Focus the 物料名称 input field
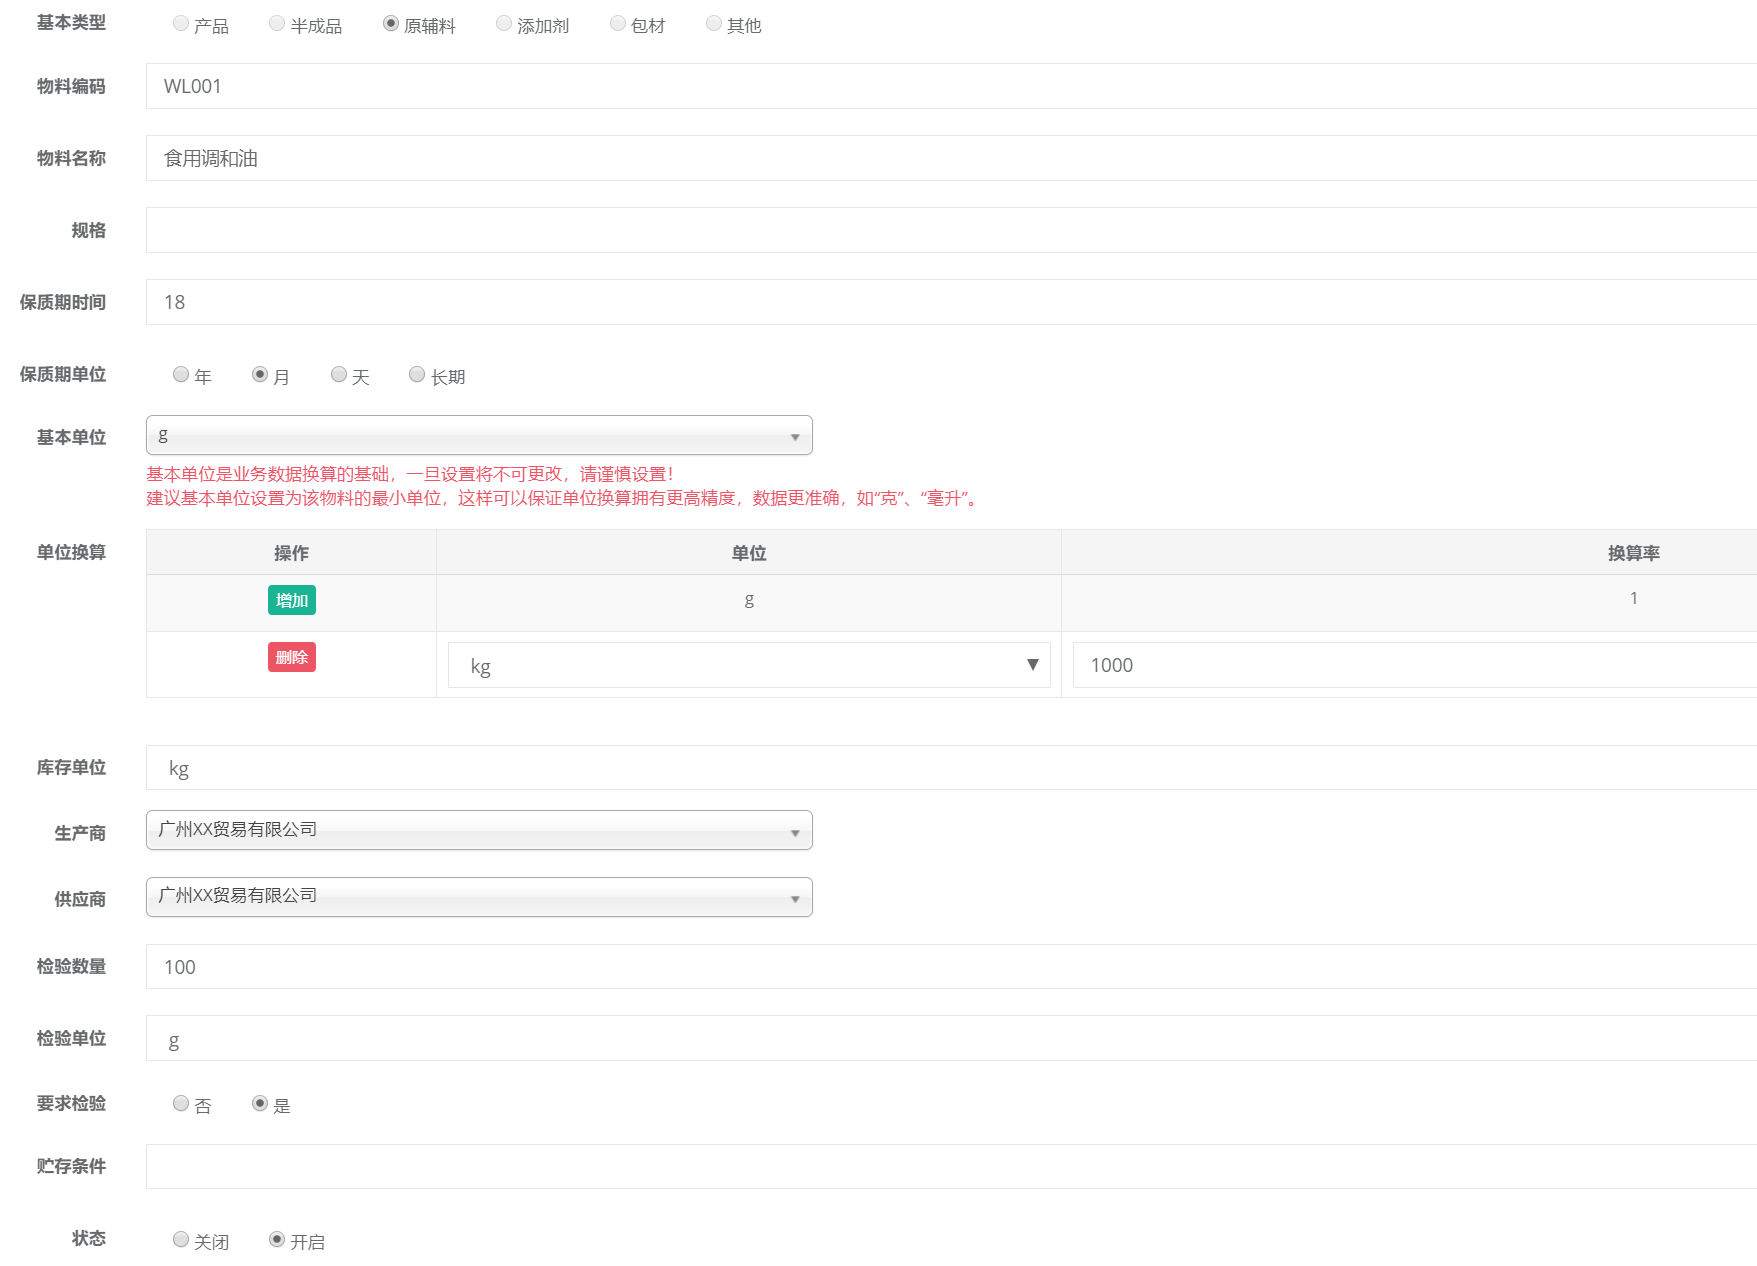The width and height of the screenshot is (1757, 1266). pyautogui.click(x=950, y=158)
